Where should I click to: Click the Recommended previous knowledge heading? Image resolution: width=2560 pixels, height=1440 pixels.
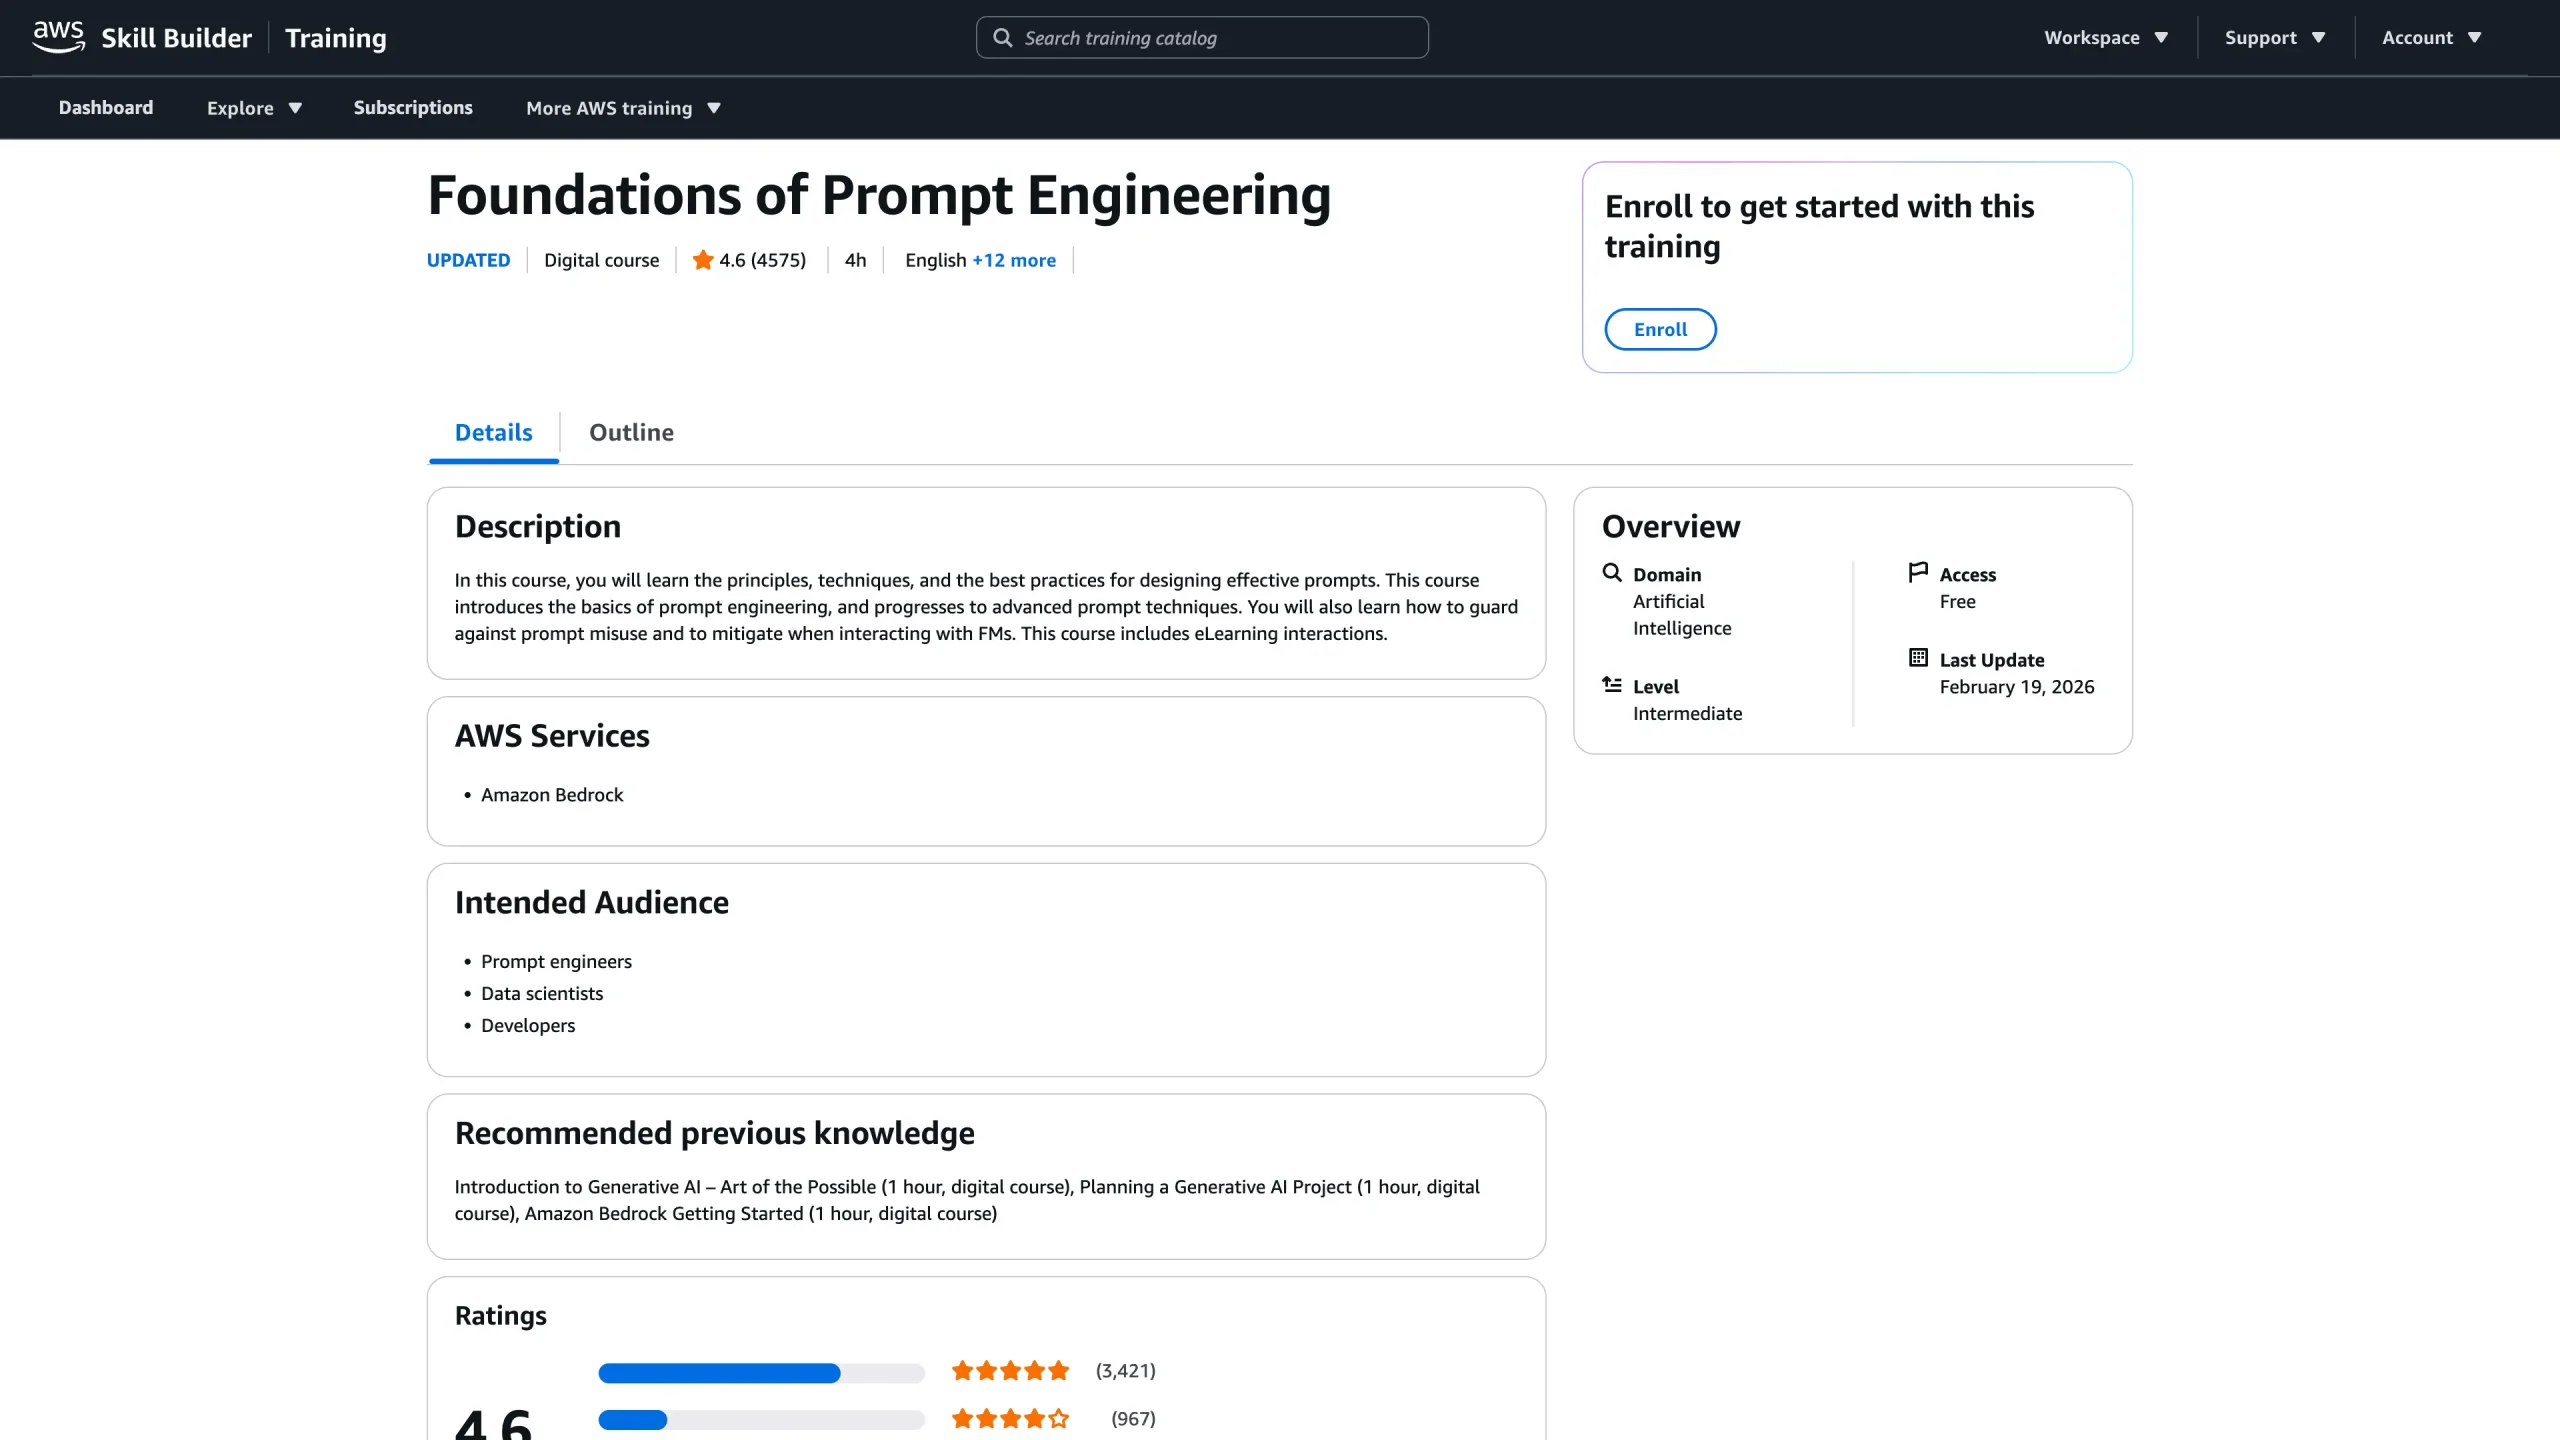714,1134
